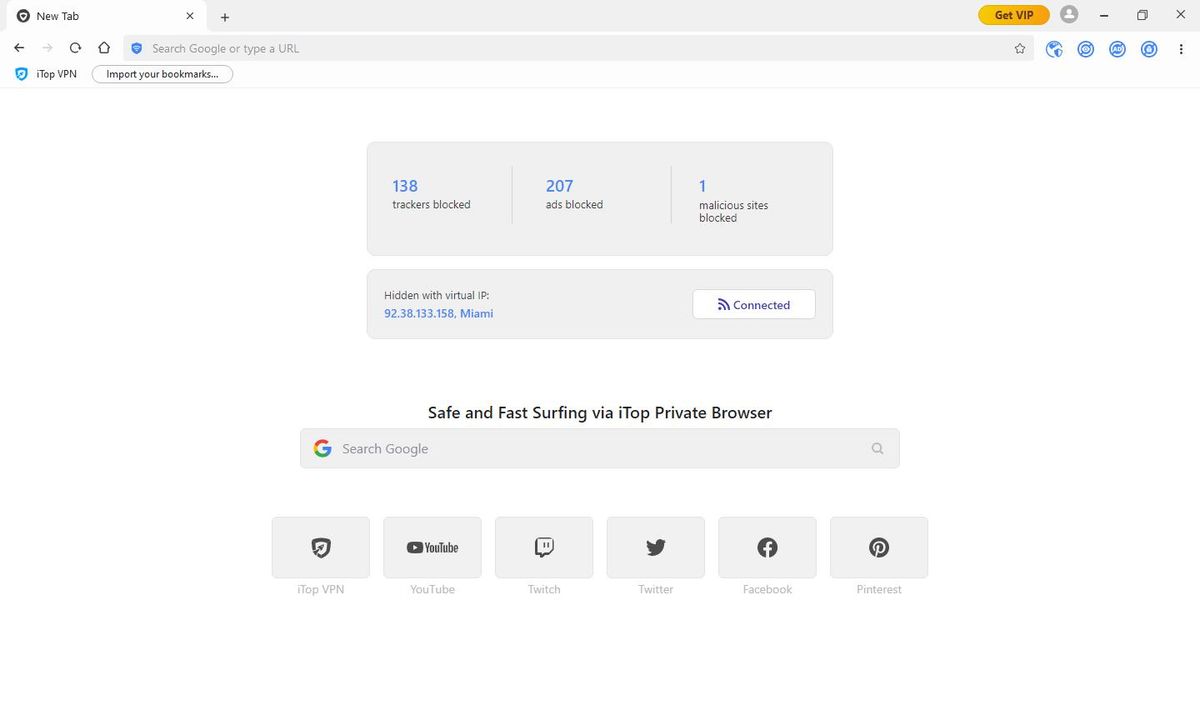The width and height of the screenshot is (1200, 715).
Task: Click the malicious site protection icon
Action: pos(1149,48)
